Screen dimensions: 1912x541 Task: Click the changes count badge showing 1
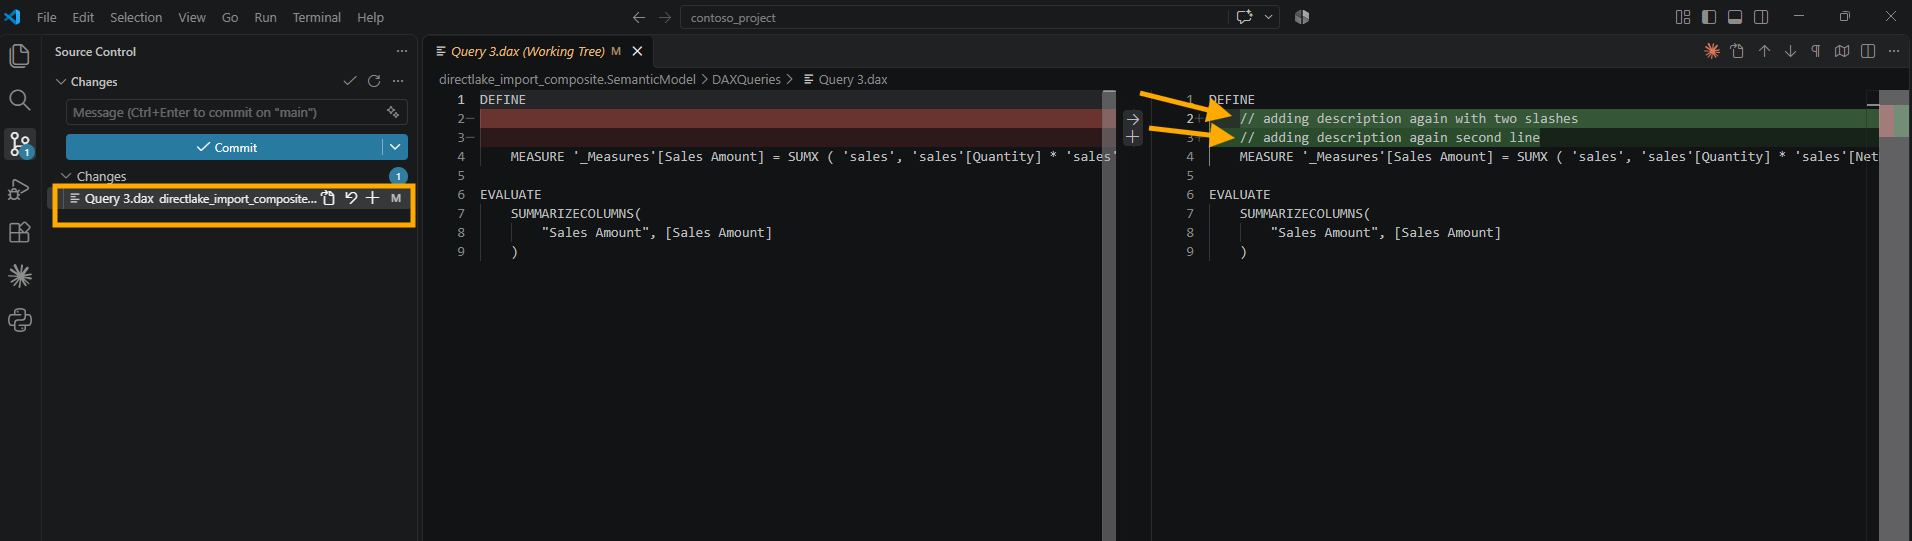coord(398,176)
